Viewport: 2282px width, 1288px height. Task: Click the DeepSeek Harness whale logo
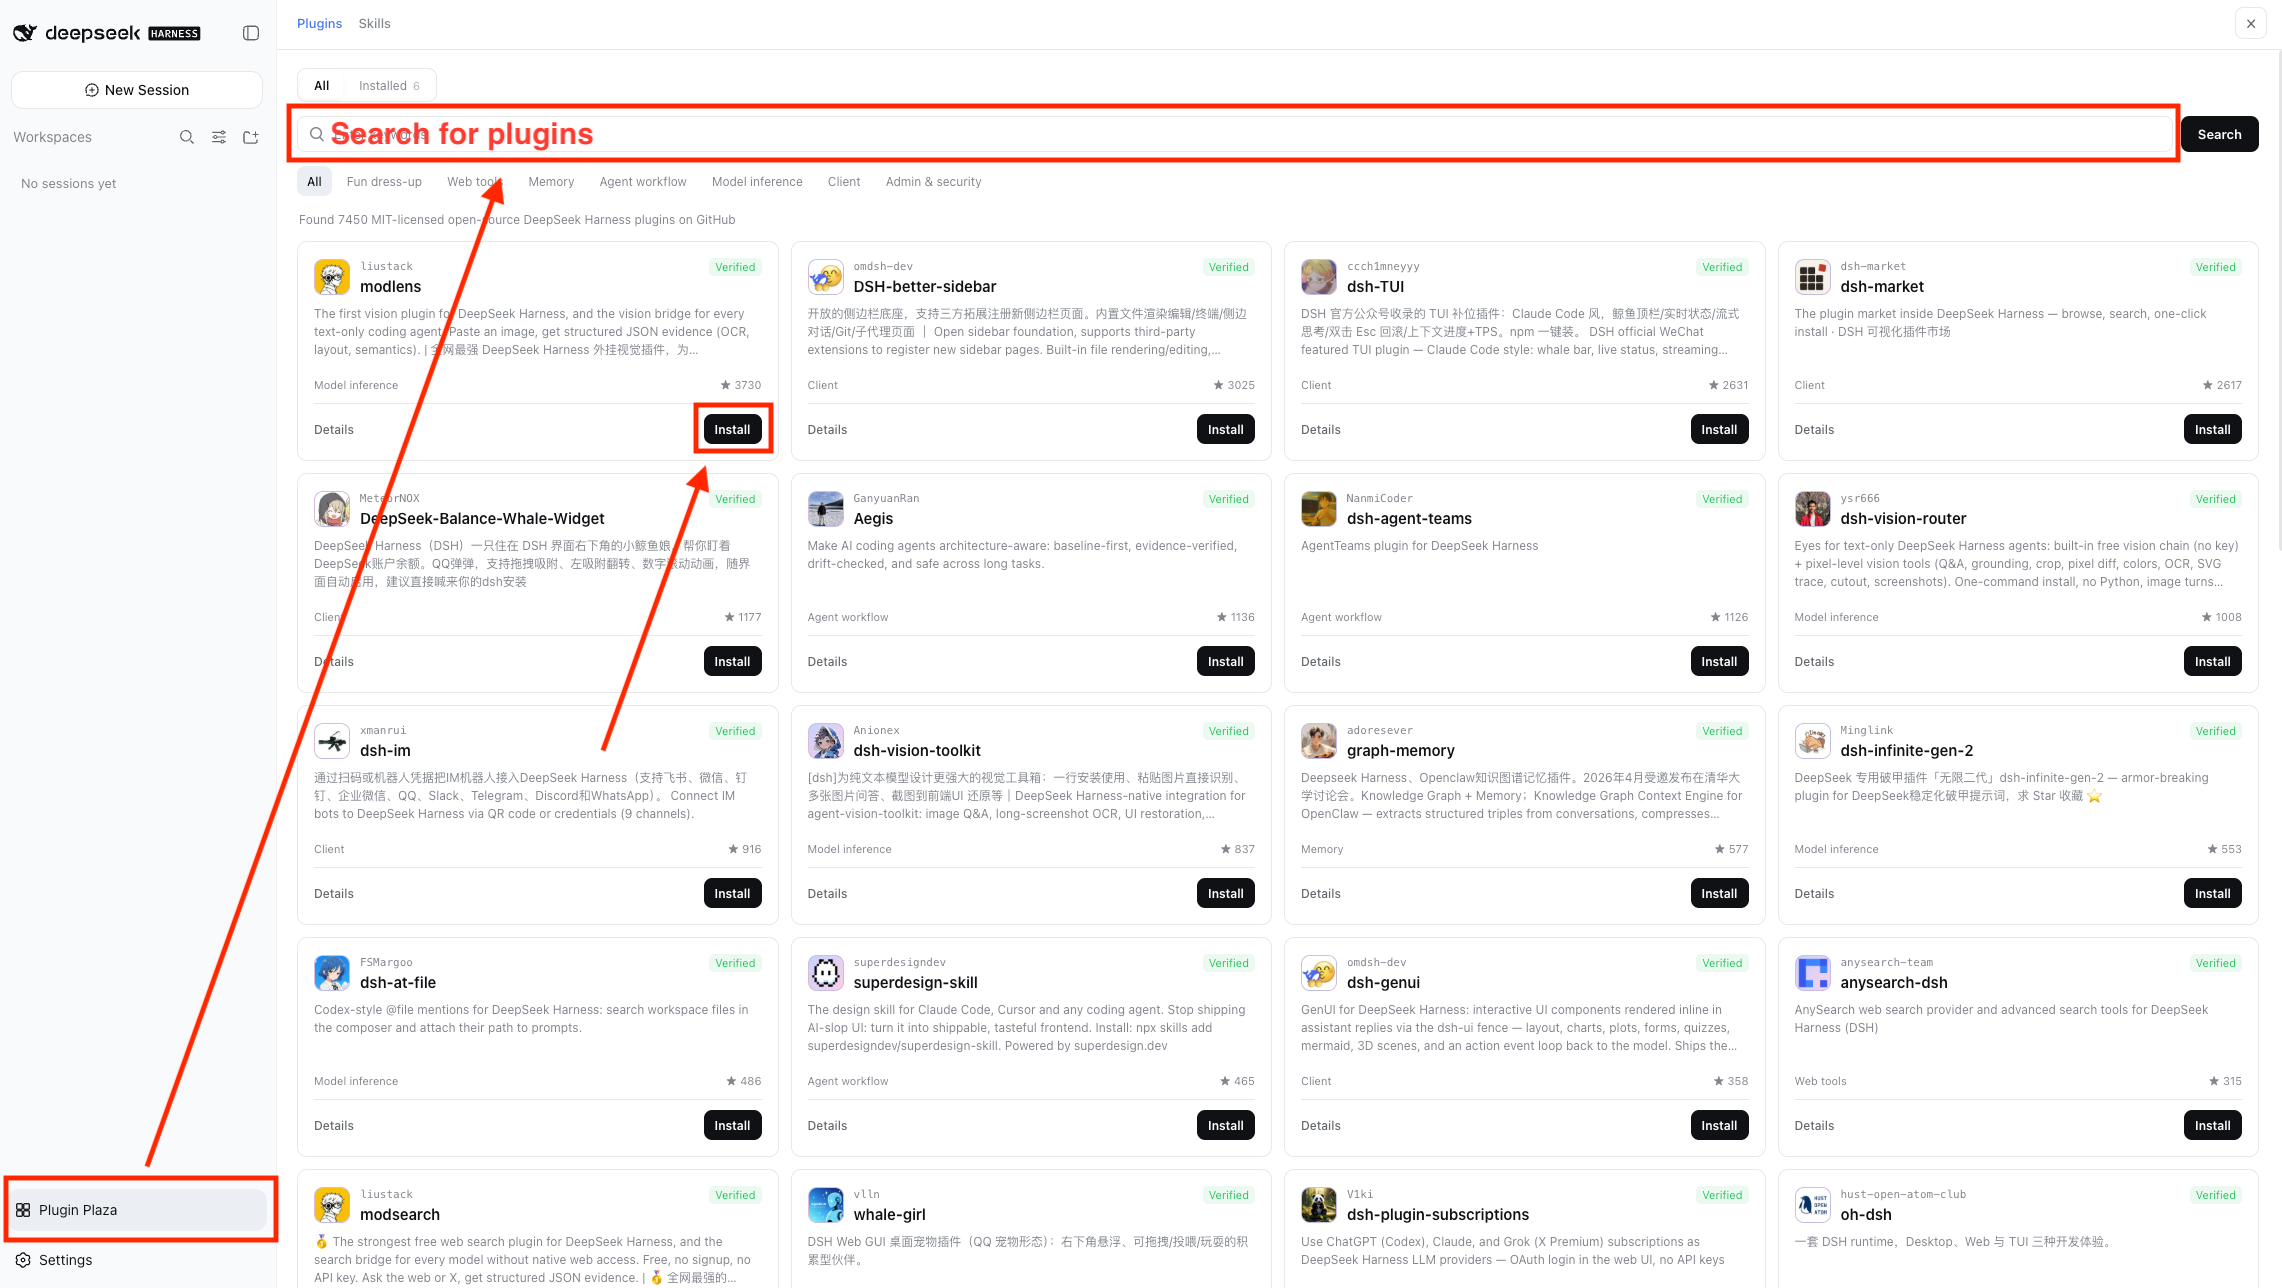tap(25, 33)
